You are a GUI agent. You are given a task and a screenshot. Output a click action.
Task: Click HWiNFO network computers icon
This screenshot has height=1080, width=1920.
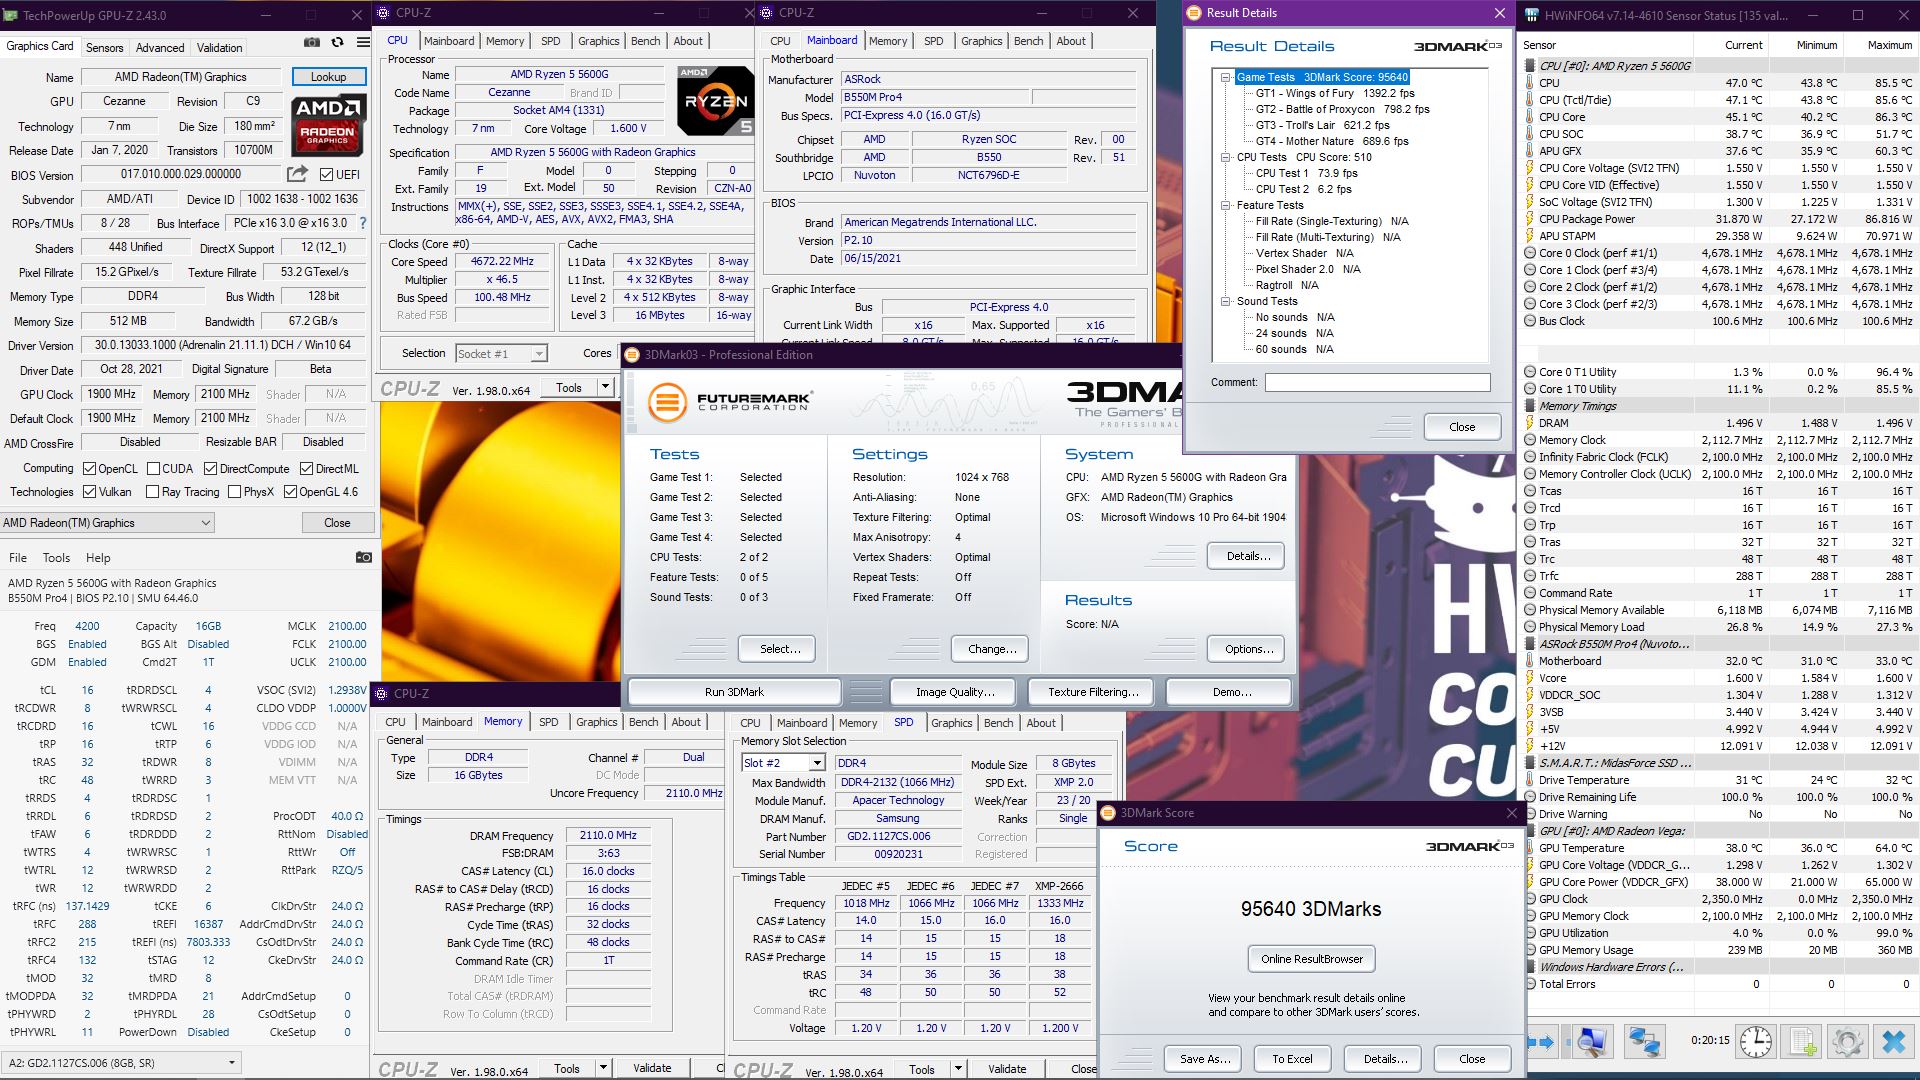[x=1645, y=1041]
